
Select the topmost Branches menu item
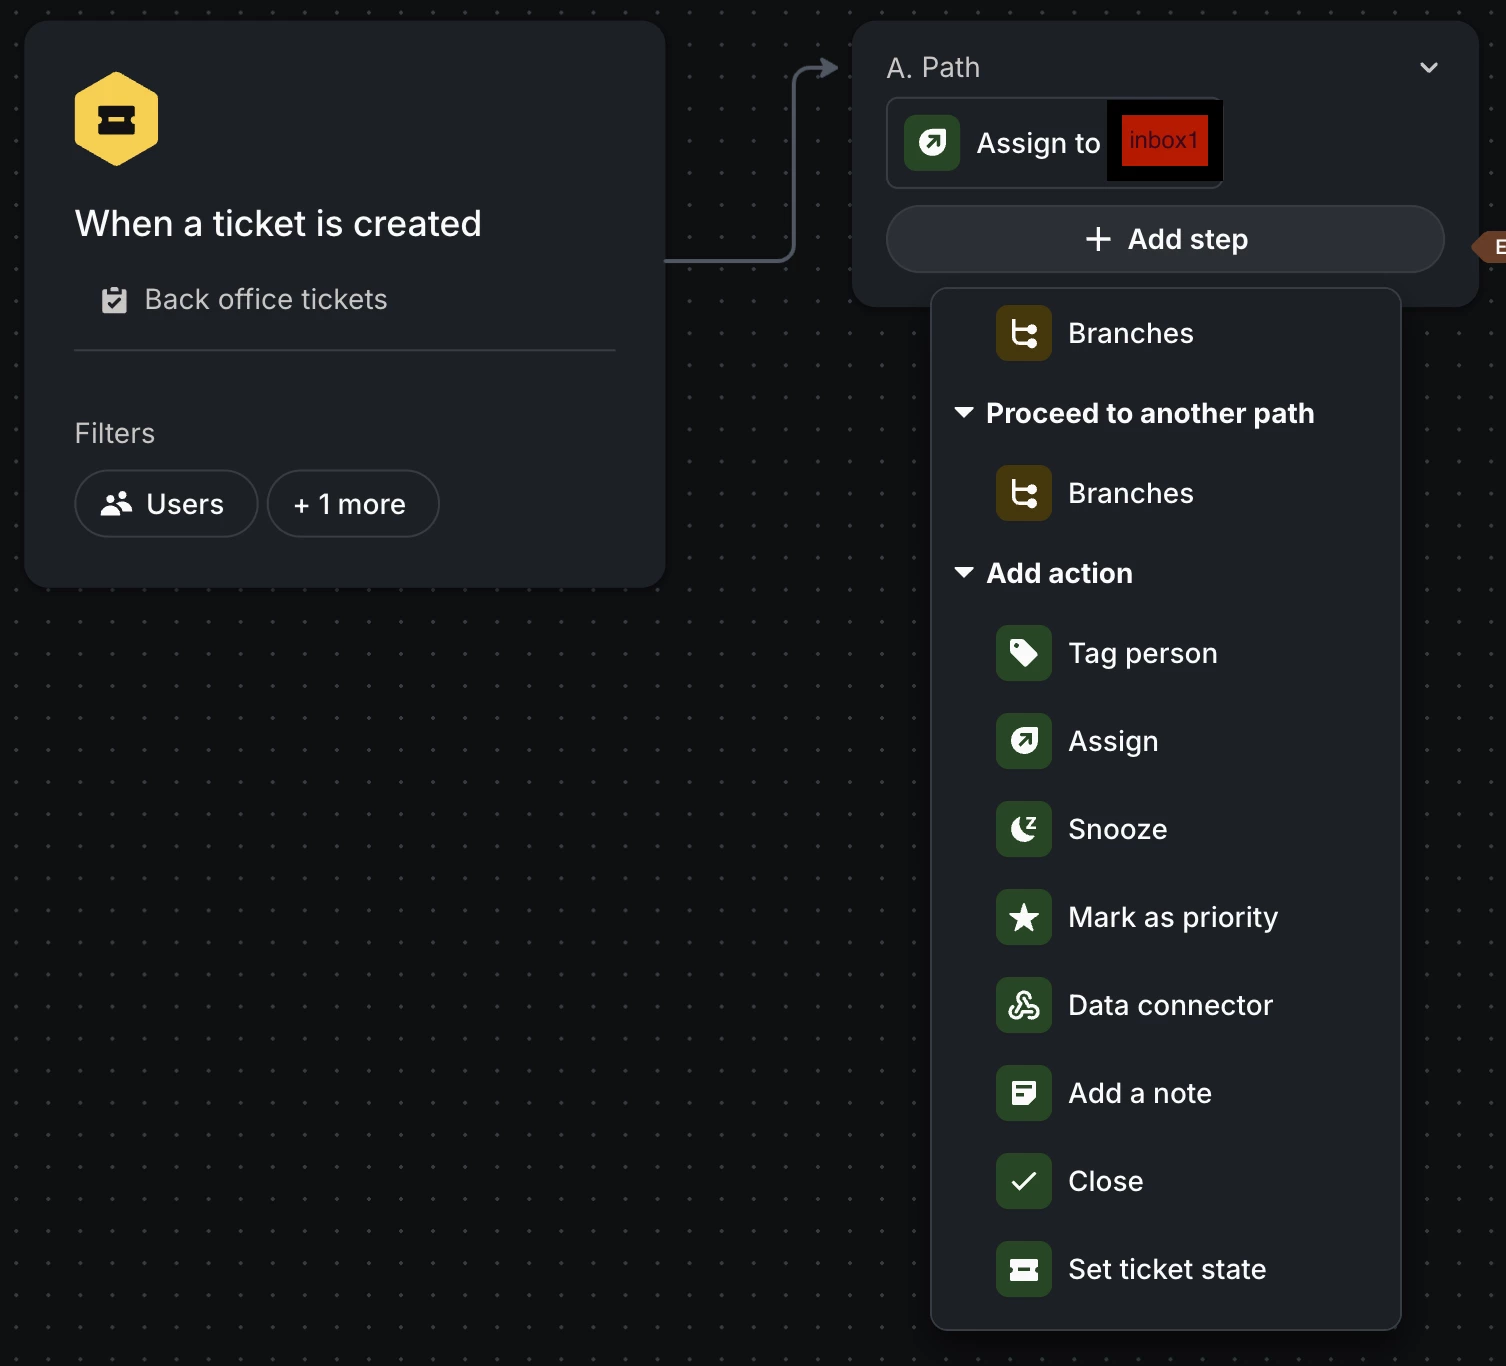1129,333
